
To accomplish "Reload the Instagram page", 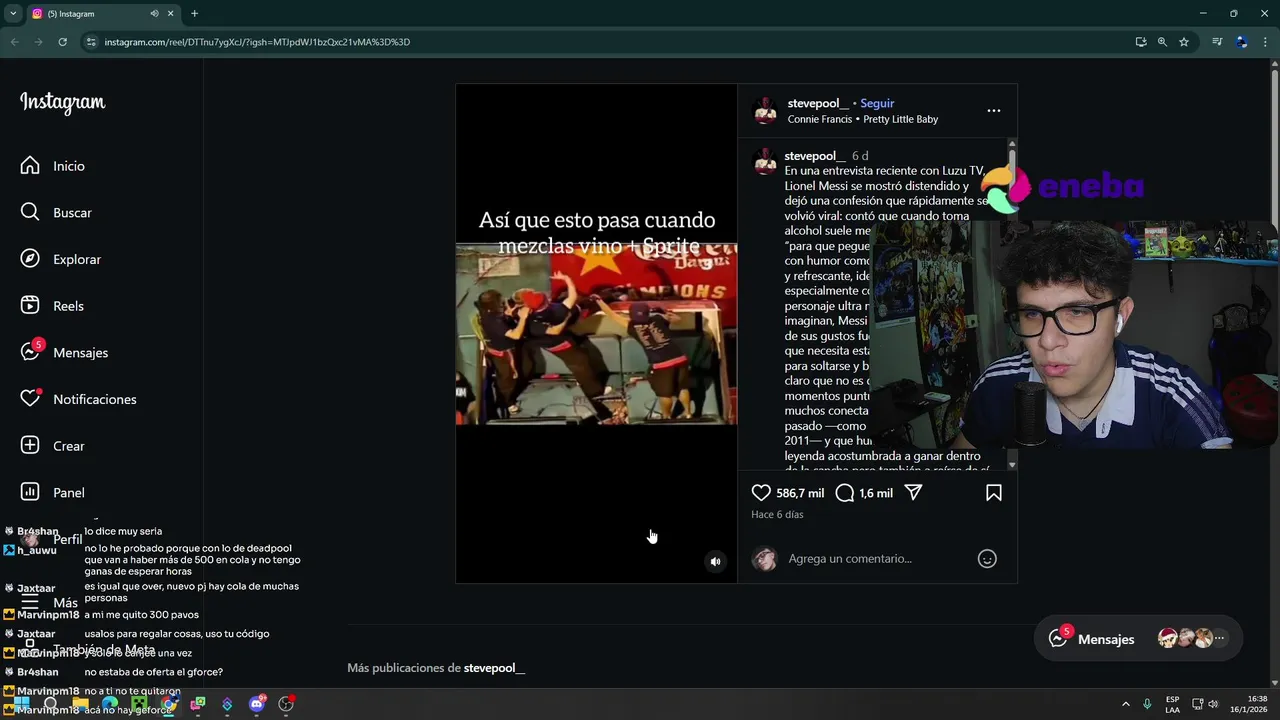I will (62, 42).
